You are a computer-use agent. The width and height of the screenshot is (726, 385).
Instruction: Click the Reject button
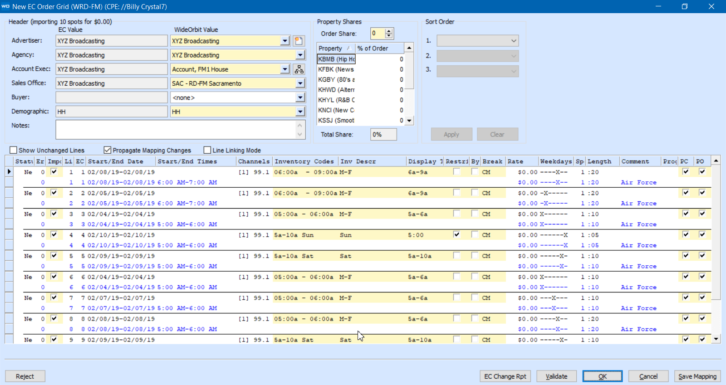tap(25, 376)
